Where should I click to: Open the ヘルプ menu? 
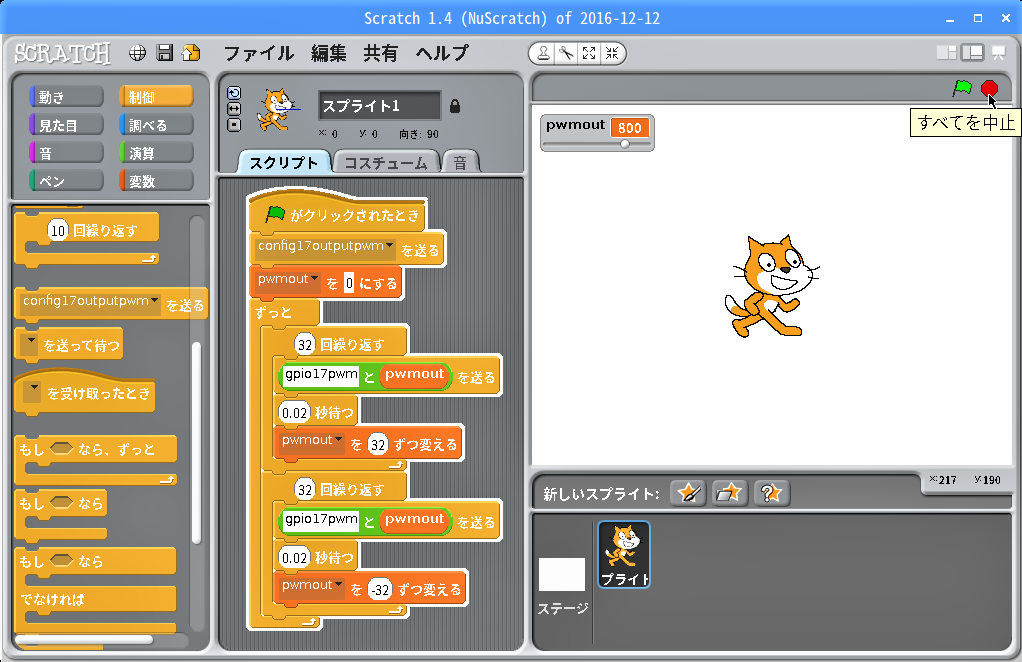pos(443,53)
